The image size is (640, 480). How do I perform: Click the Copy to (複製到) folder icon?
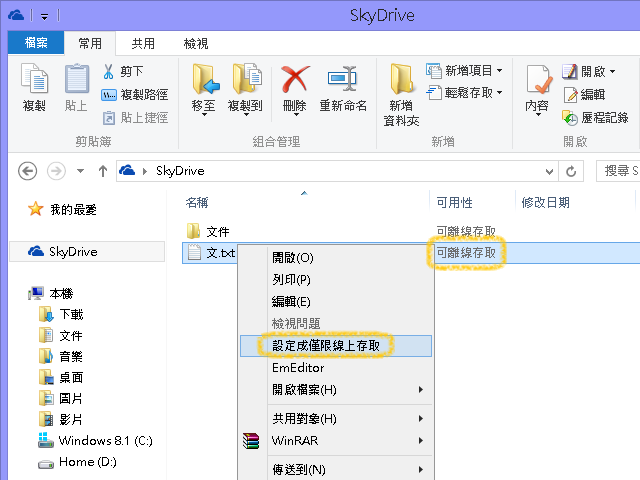(x=247, y=78)
